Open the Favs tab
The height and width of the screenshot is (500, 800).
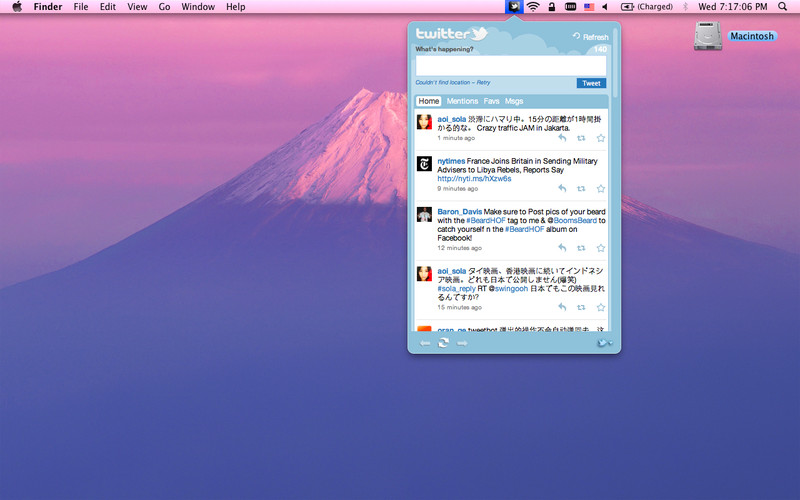(491, 101)
